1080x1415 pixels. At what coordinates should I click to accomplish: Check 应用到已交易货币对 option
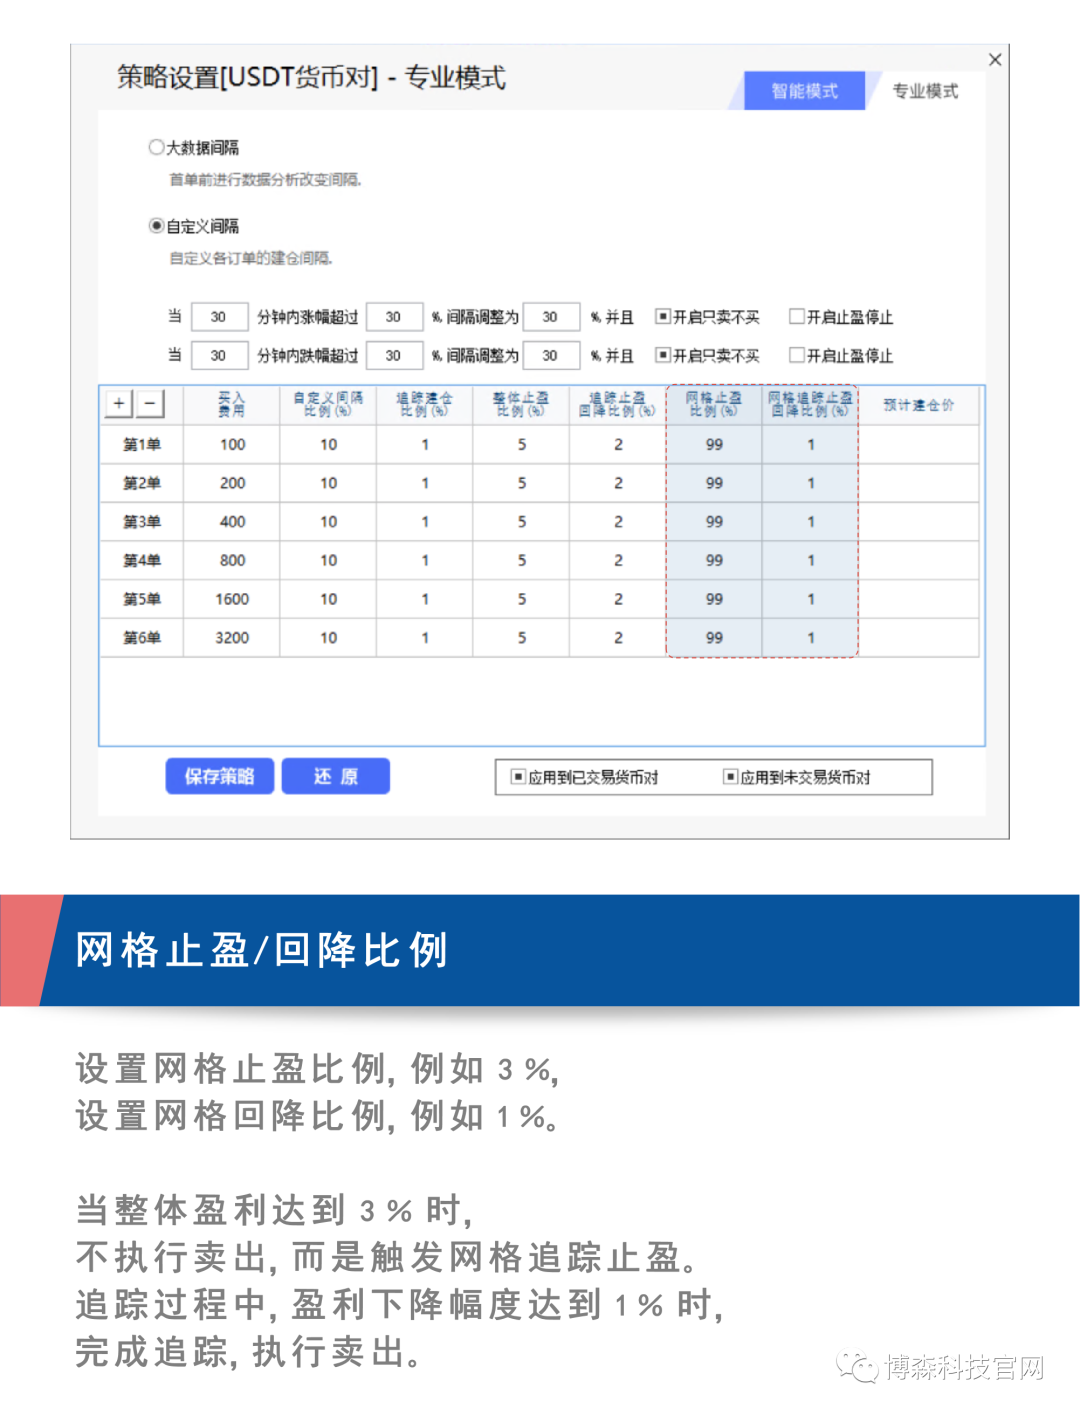[x=518, y=777]
